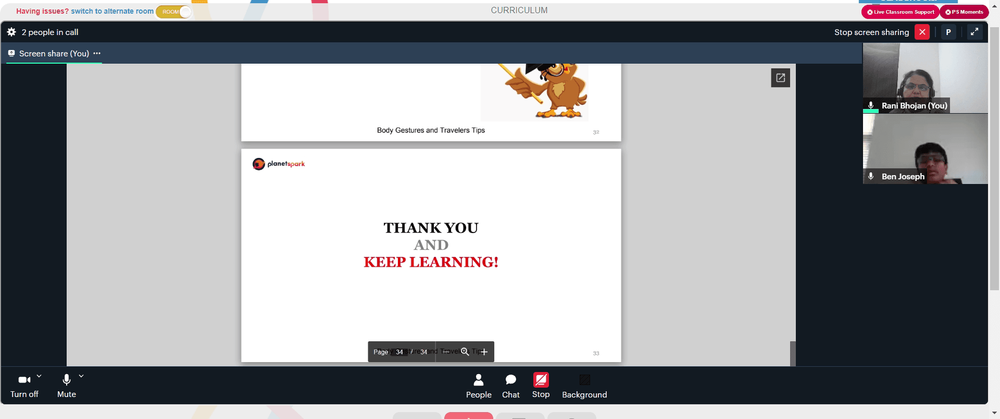Open the screen share three-dots menu
The height and width of the screenshot is (419, 1000).
click(97, 54)
